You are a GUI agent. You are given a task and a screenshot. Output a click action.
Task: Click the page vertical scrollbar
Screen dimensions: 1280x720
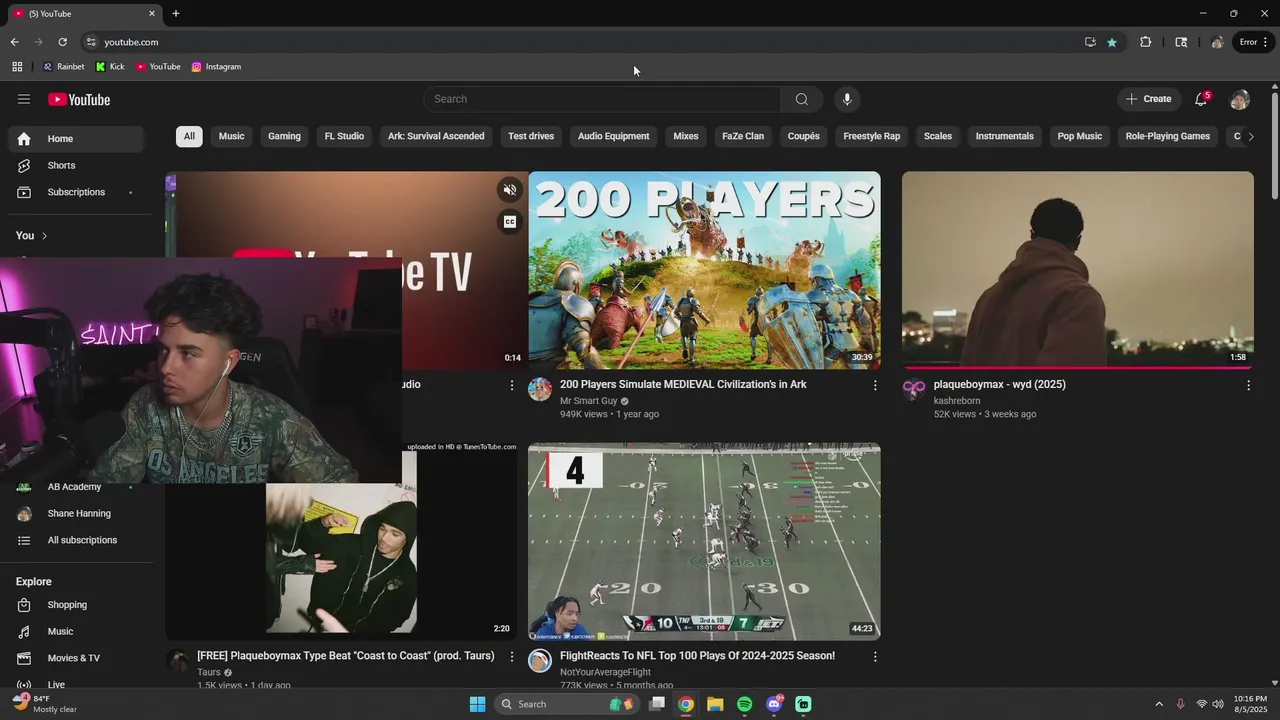[1274, 145]
